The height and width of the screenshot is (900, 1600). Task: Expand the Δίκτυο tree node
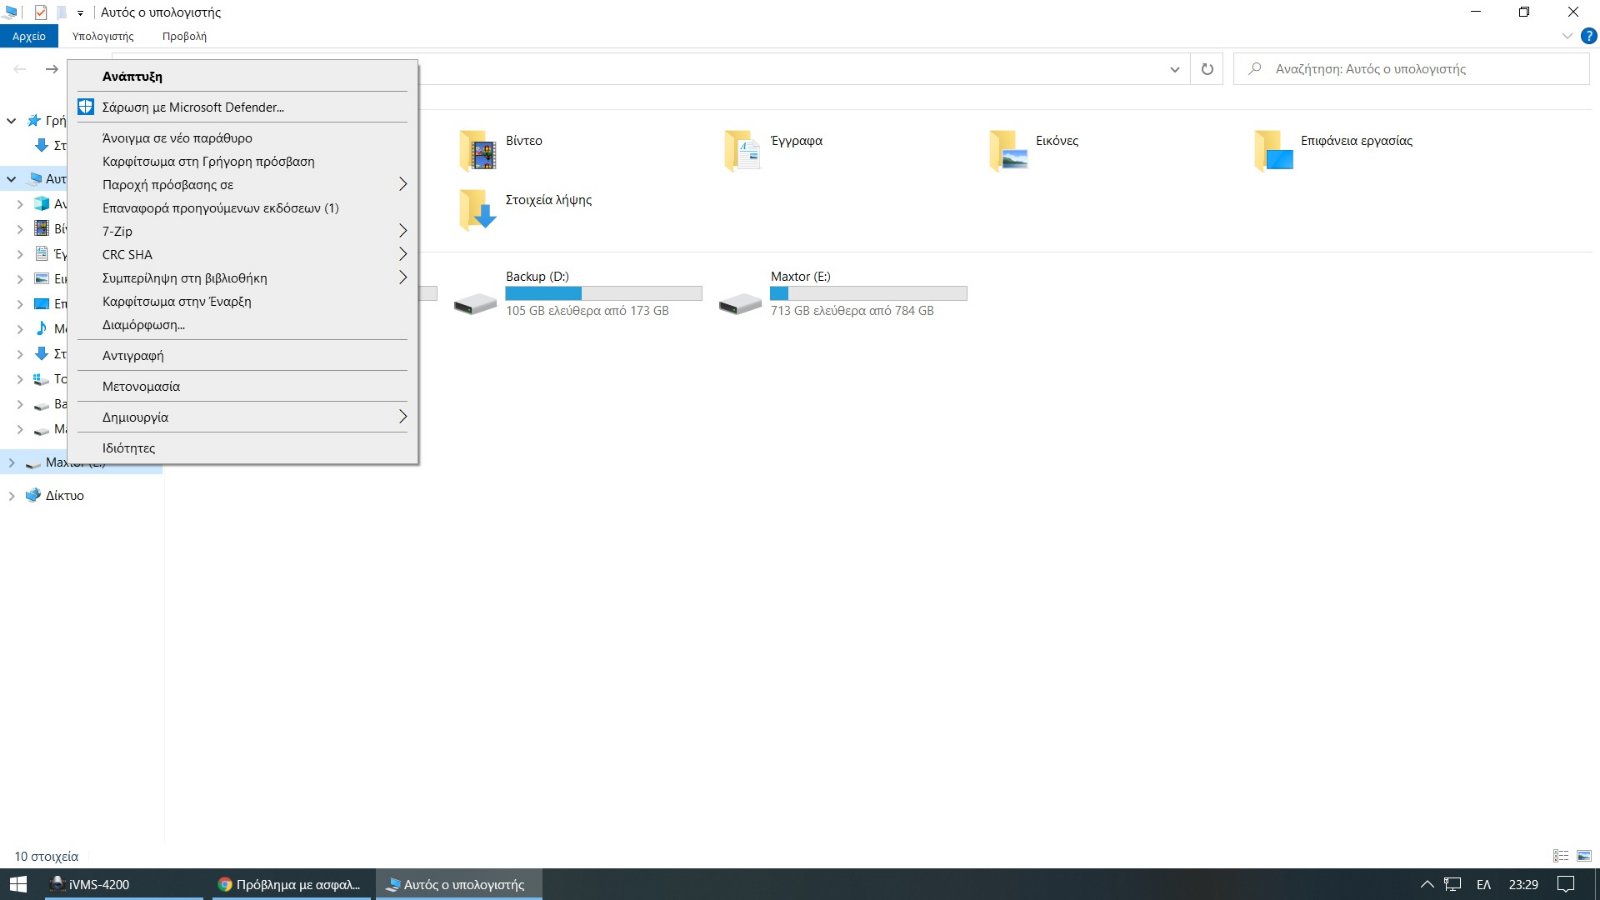pos(11,496)
